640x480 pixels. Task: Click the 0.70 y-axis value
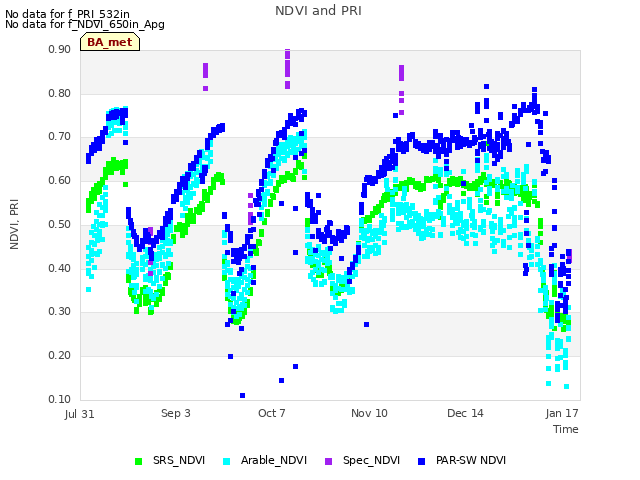pyautogui.click(x=60, y=136)
